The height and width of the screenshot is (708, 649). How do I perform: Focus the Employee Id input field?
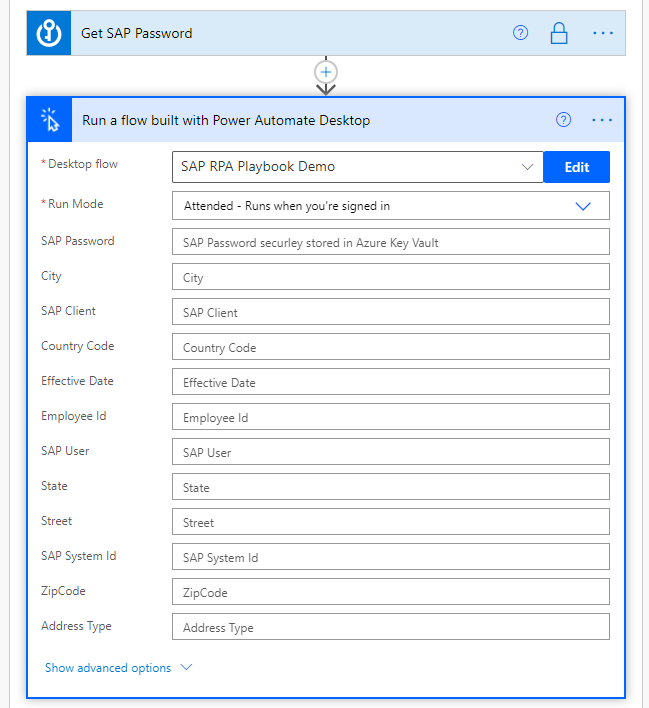[391, 417]
